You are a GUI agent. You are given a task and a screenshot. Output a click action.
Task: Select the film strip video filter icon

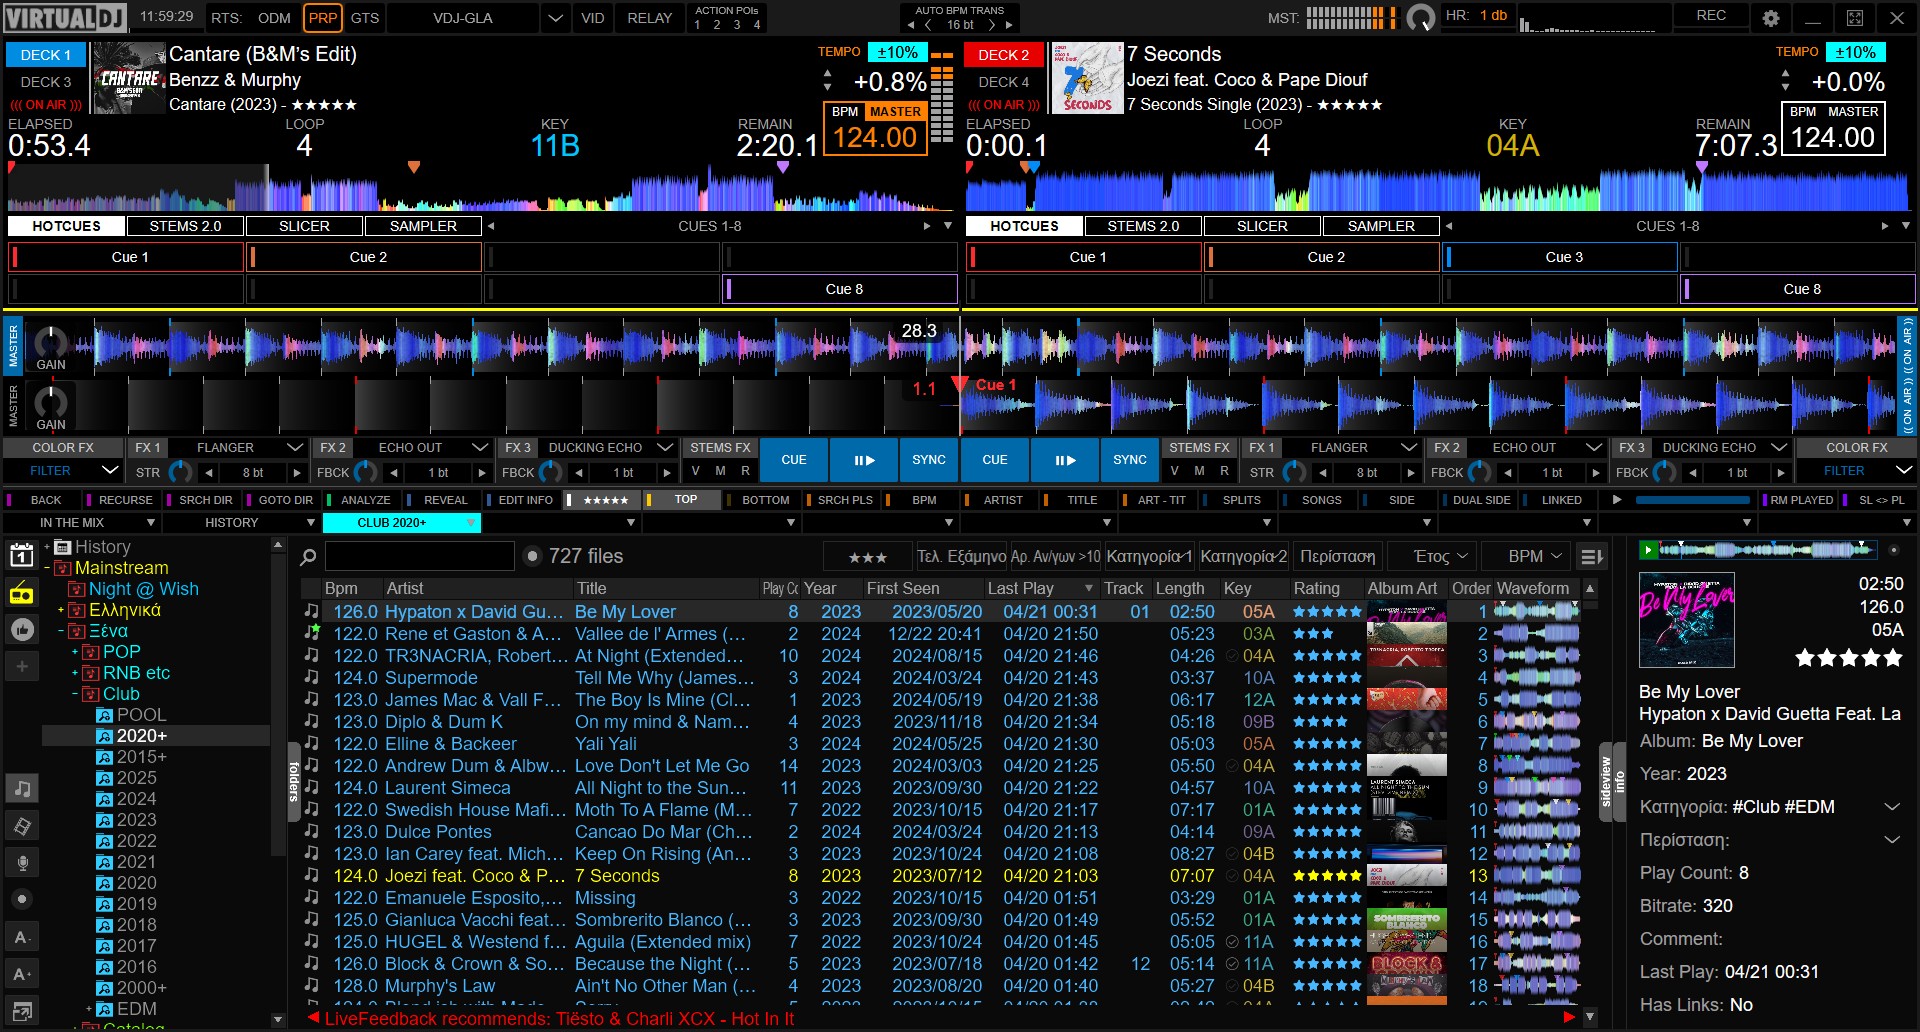[22, 825]
